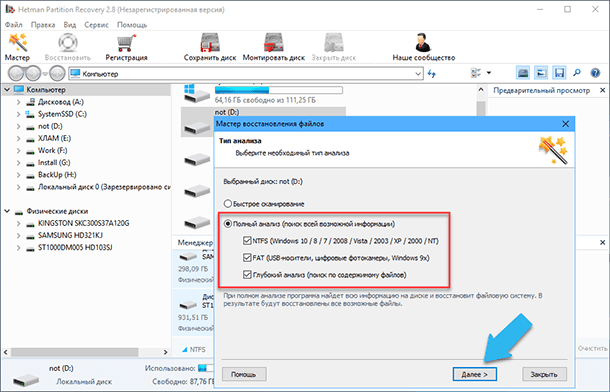
Task: Select Локальный диск 0 in tree
Action: (104, 187)
